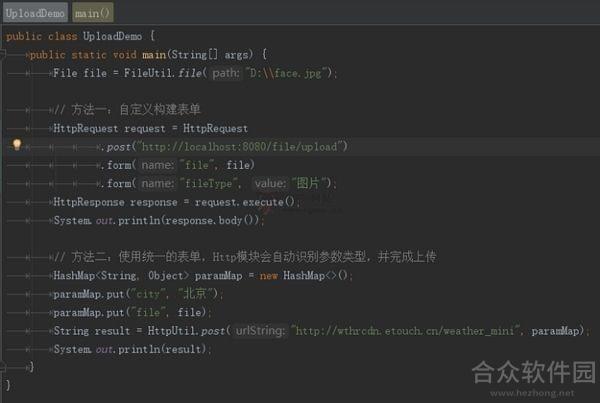Click HttpResponse response declaration
Viewport: 600px width, 403px height.
point(115,202)
